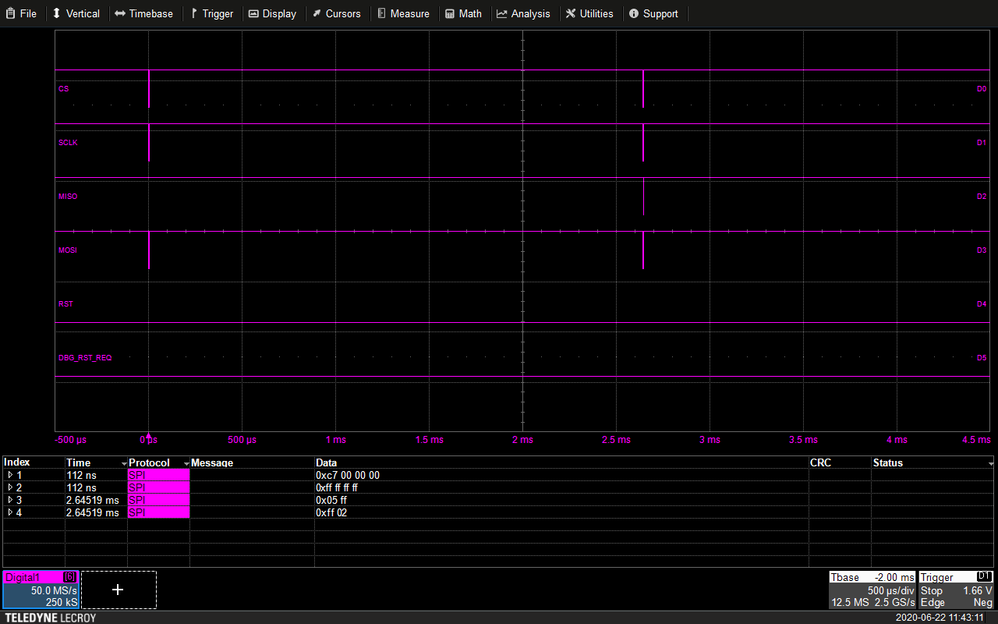Click the Cursors icon in menu bar
The height and width of the screenshot is (624, 998).
coord(316,14)
